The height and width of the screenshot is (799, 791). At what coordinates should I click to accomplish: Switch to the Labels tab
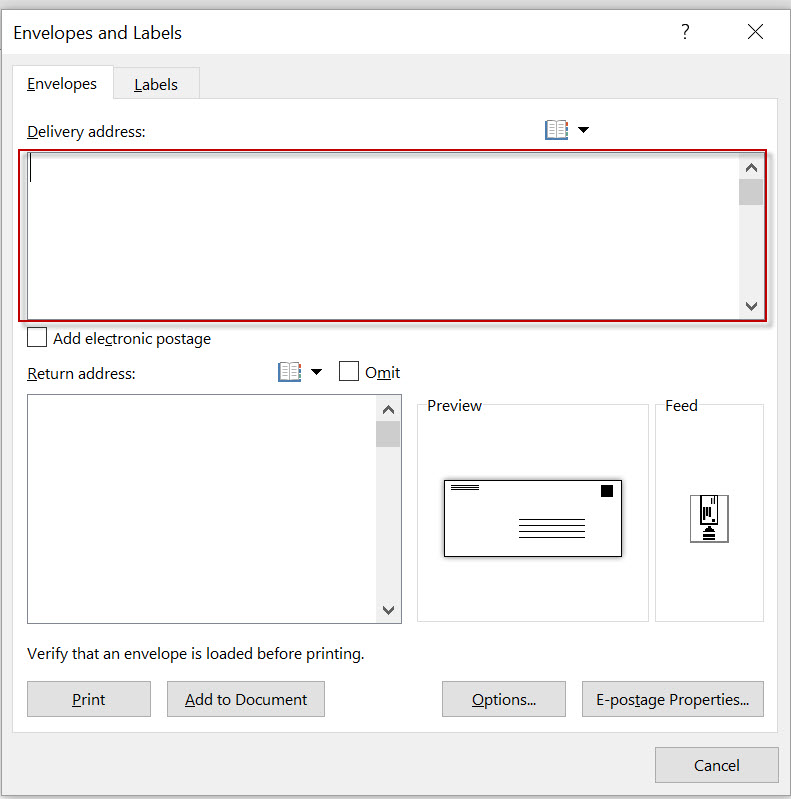pos(156,84)
